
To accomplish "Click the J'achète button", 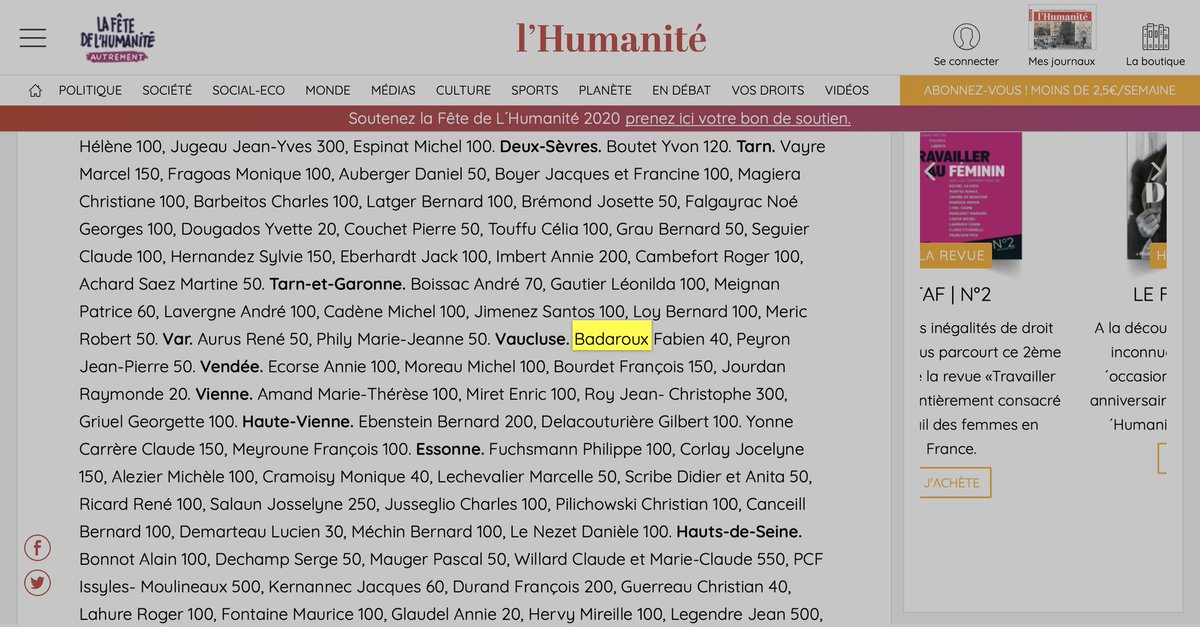I will coord(955,483).
